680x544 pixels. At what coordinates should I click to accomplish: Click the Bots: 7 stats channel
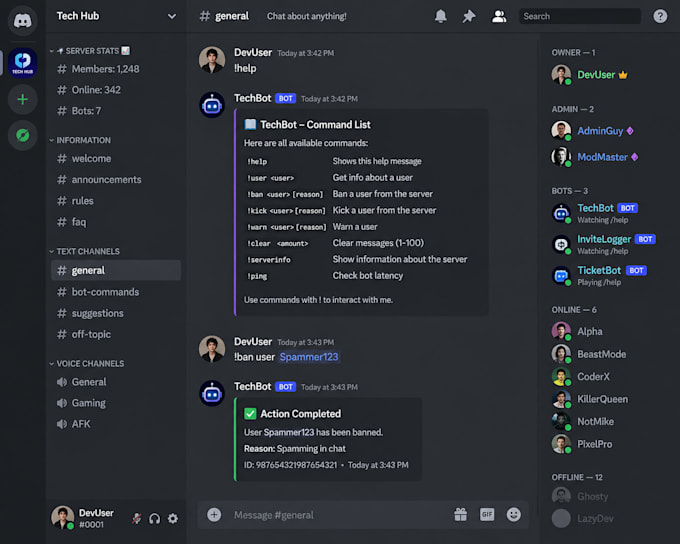click(116, 111)
